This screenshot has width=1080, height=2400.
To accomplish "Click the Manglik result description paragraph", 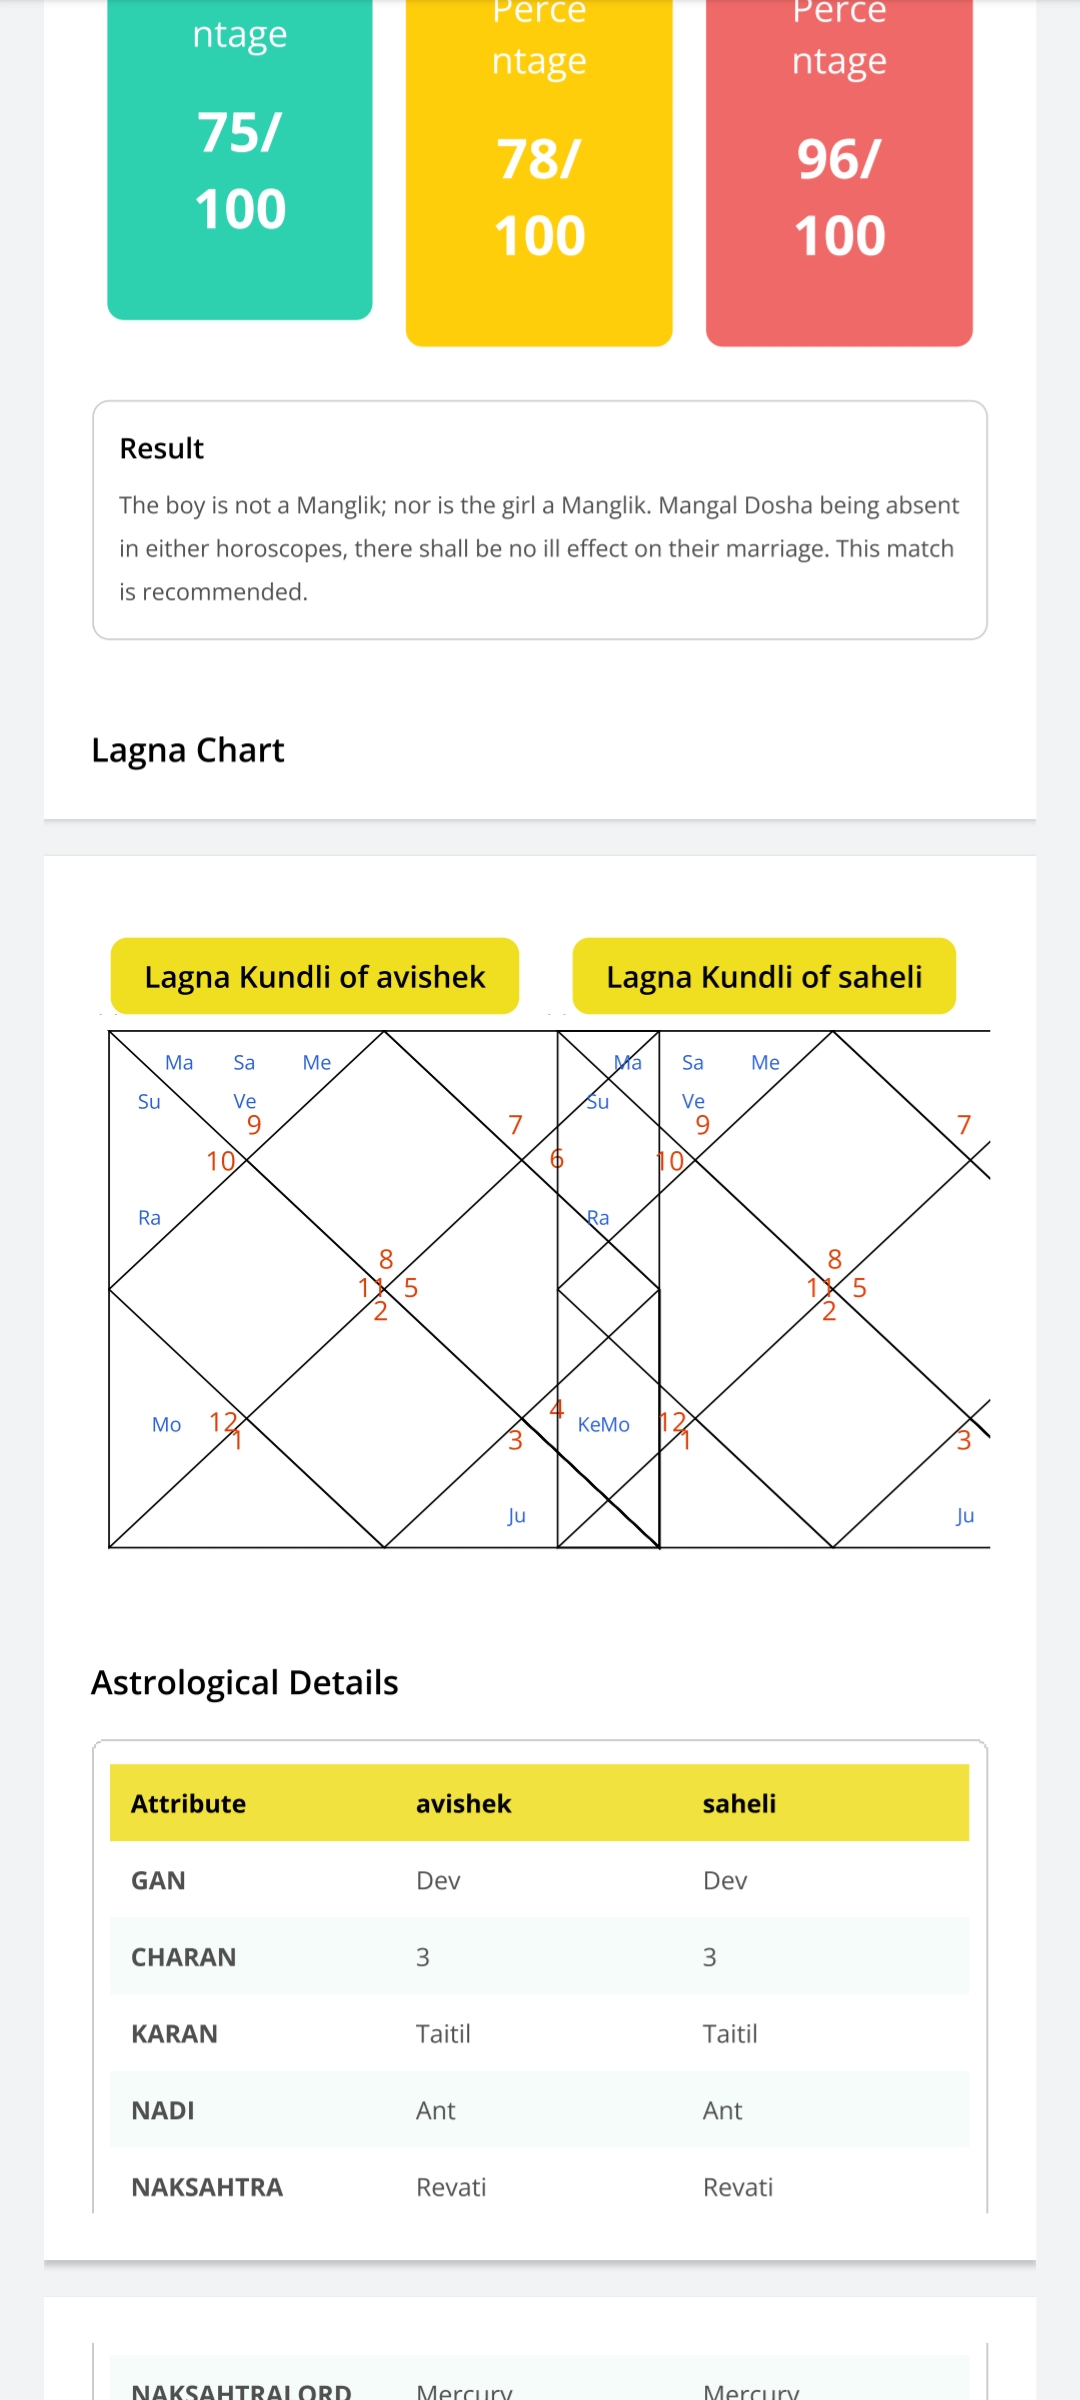I will (x=539, y=548).
